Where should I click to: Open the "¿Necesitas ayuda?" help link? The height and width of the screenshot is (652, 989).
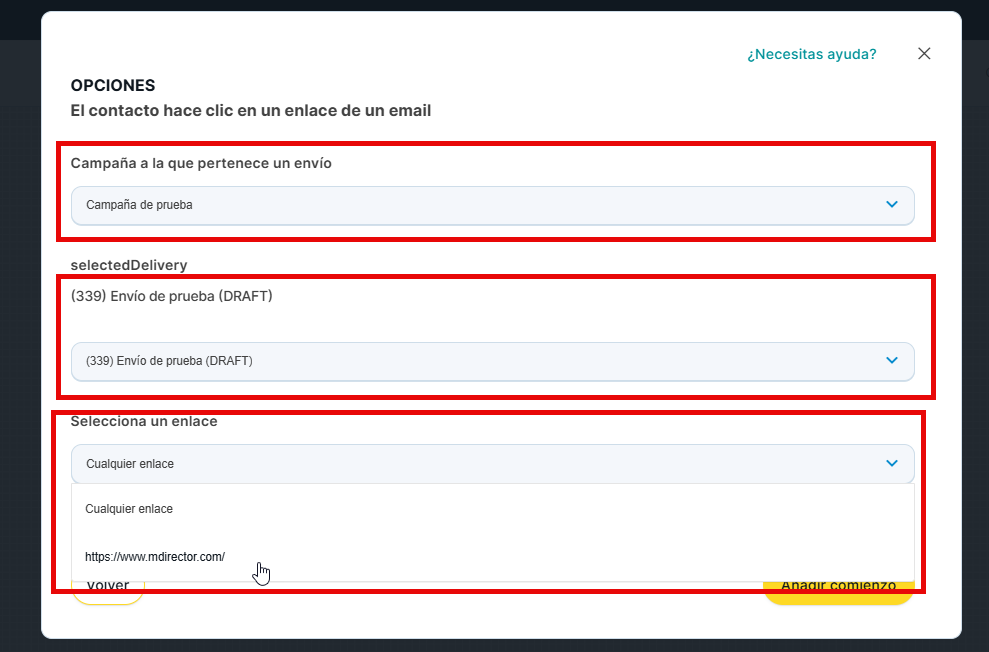click(811, 54)
